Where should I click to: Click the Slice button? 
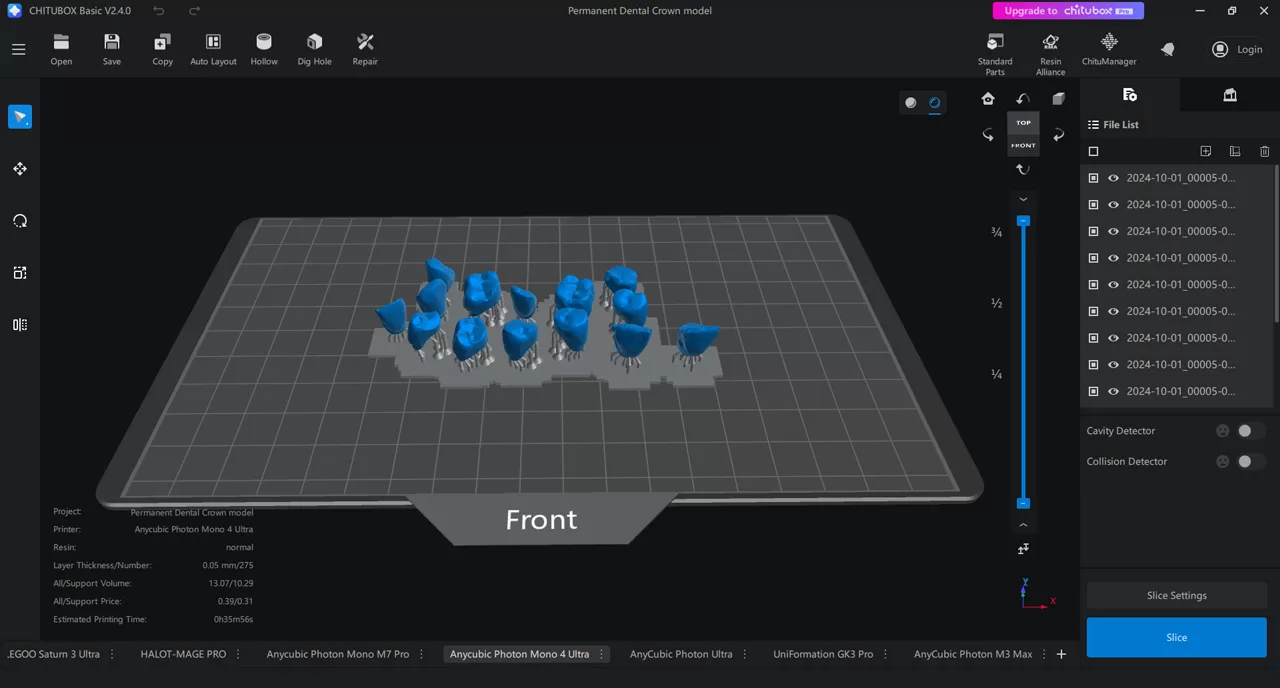pyautogui.click(x=1176, y=637)
